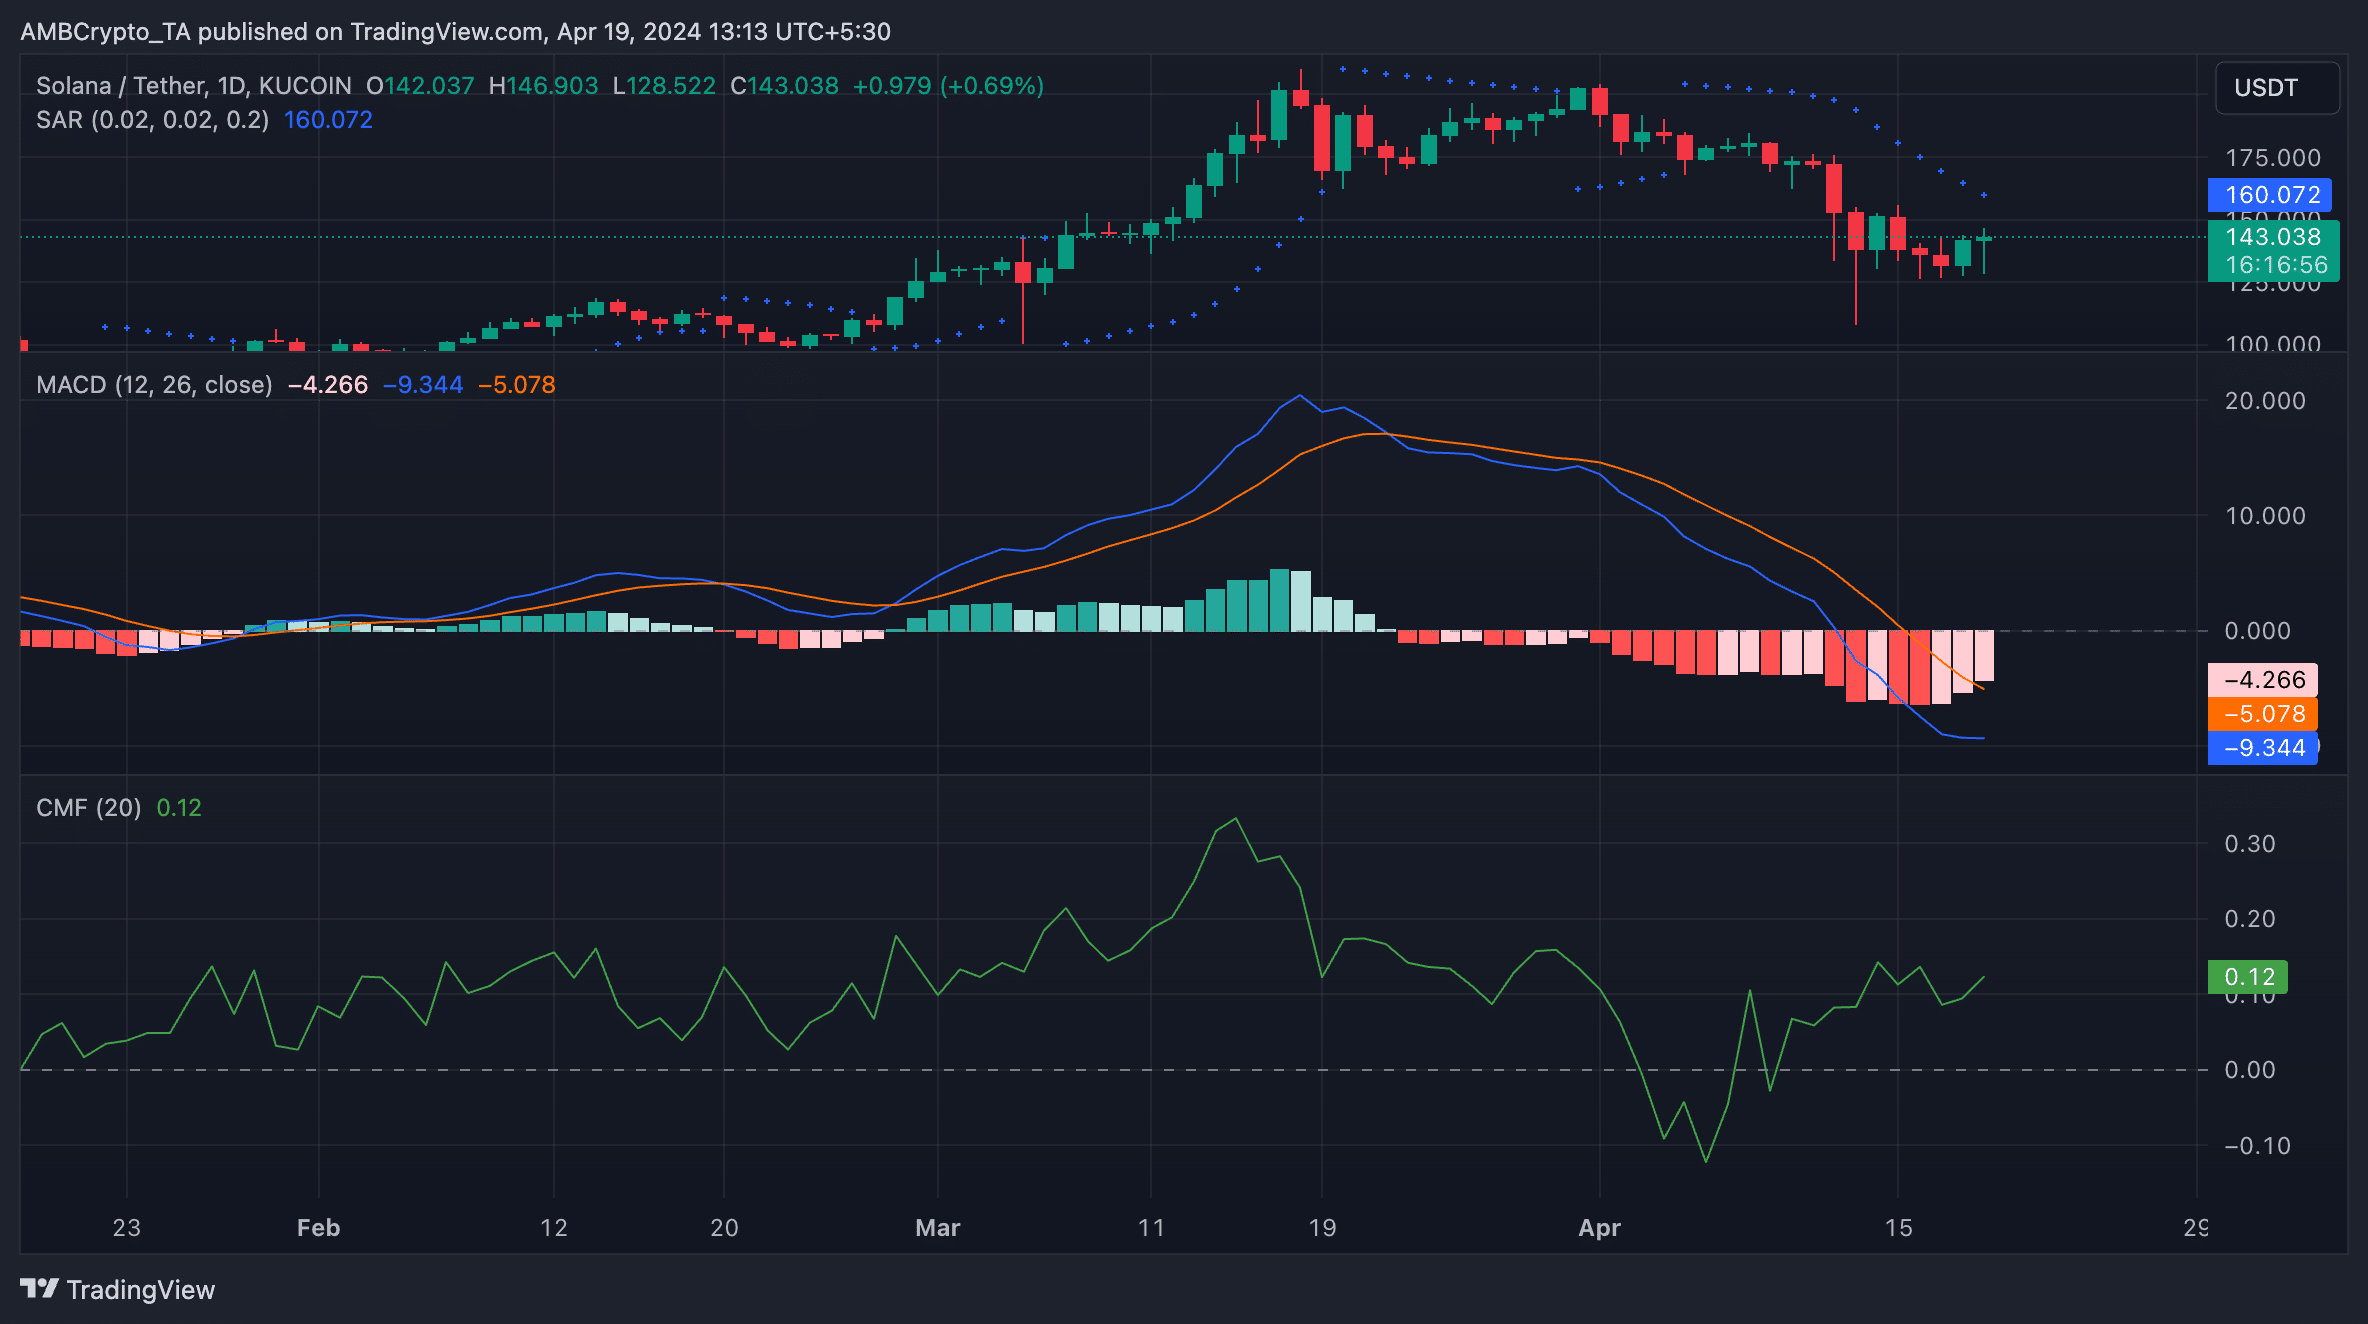Click the 175.000 price axis label
This screenshot has height=1324, width=2368.
(2273, 158)
